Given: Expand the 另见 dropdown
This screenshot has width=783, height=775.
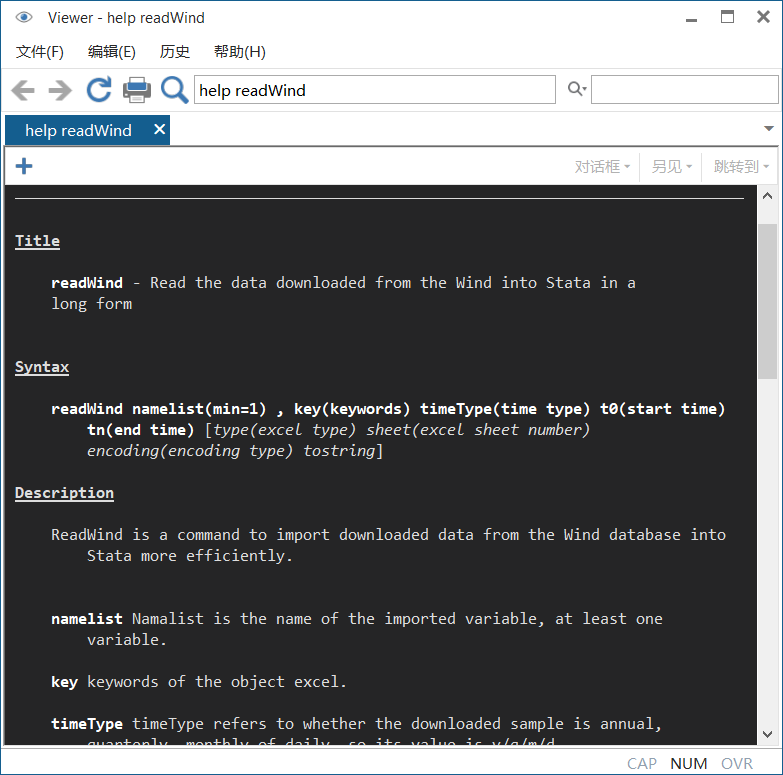Looking at the screenshot, I should coord(671,167).
